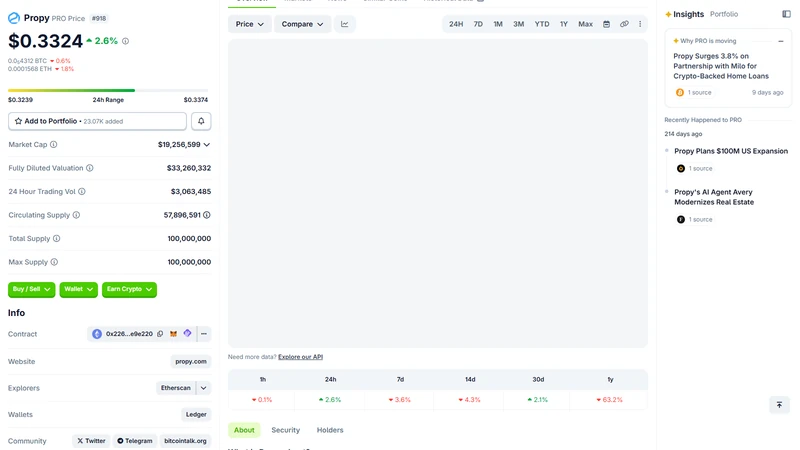
Task: Select the Max chart range
Action: tap(585, 24)
